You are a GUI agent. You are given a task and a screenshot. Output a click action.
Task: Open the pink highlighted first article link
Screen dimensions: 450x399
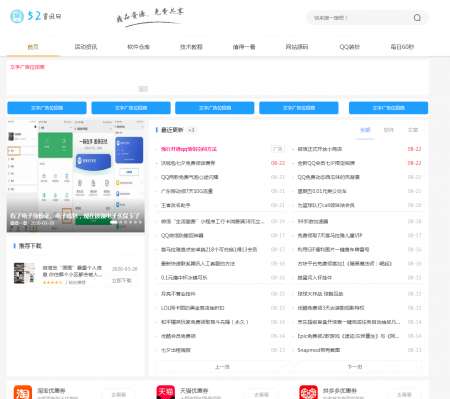(x=189, y=149)
